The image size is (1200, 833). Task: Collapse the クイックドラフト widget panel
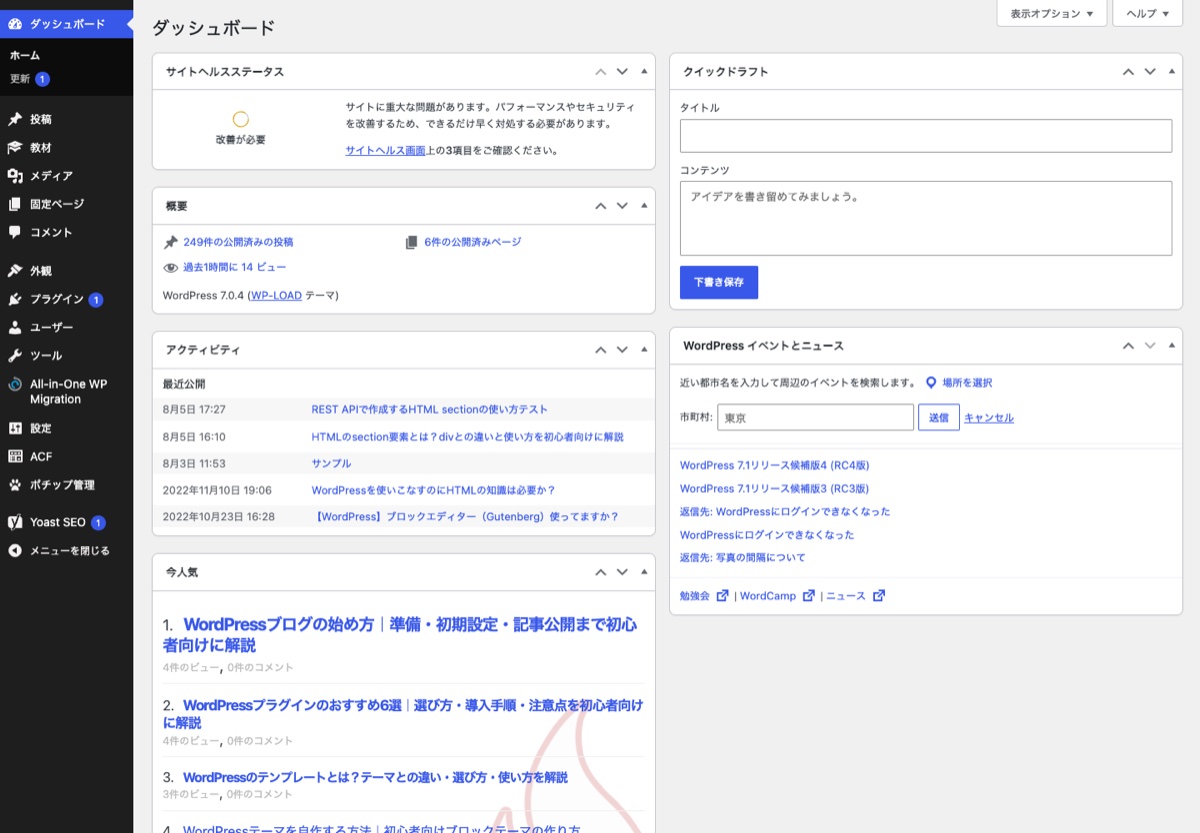pyautogui.click(x=1172, y=71)
